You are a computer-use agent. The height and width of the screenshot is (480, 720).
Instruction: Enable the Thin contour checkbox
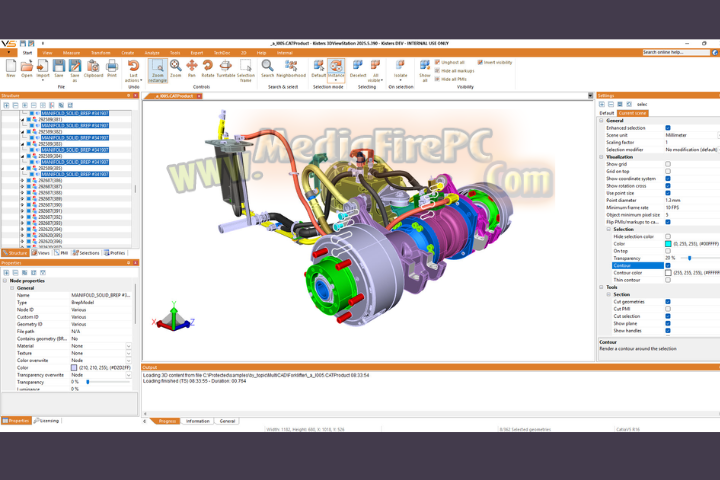668,280
